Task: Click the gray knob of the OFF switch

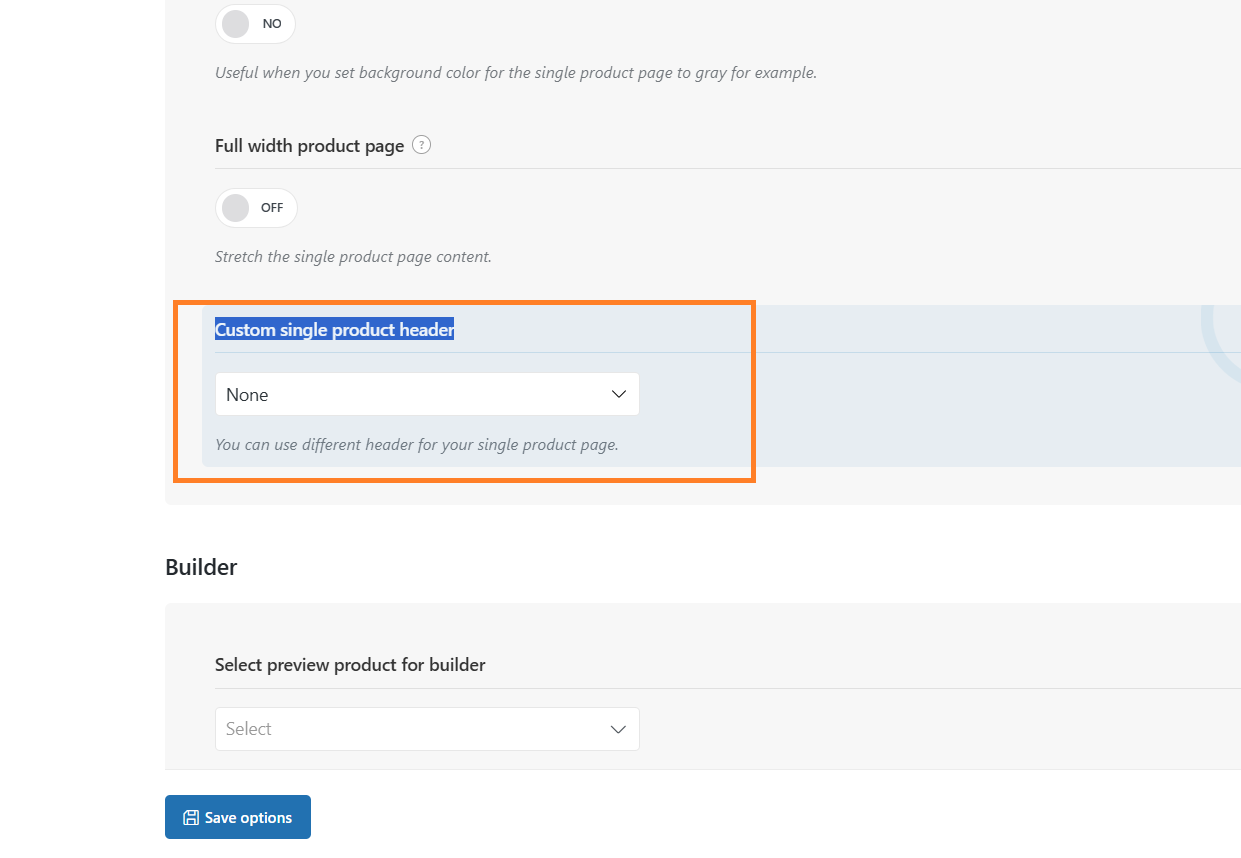Action: pyautogui.click(x=236, y=208)
